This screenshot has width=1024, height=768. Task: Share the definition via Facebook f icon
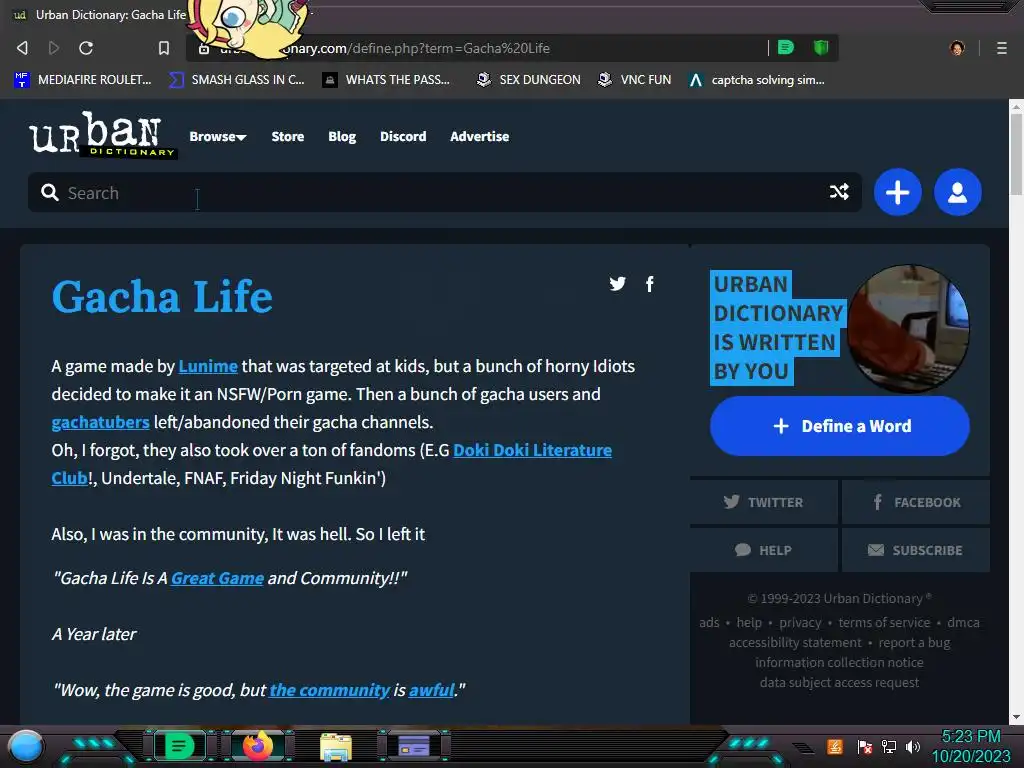click(x=650, y=284)
